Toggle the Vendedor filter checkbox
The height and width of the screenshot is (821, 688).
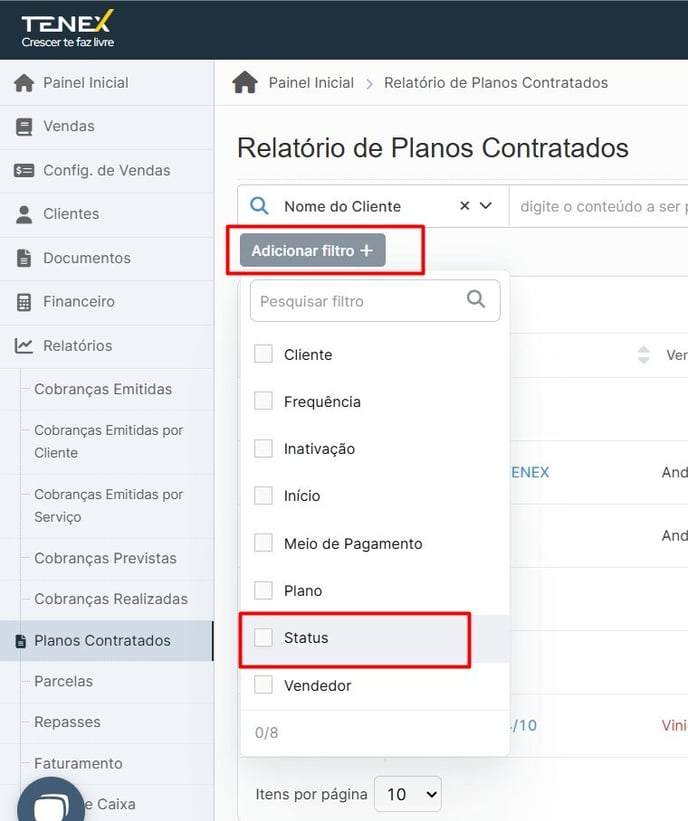click(263, 685)
